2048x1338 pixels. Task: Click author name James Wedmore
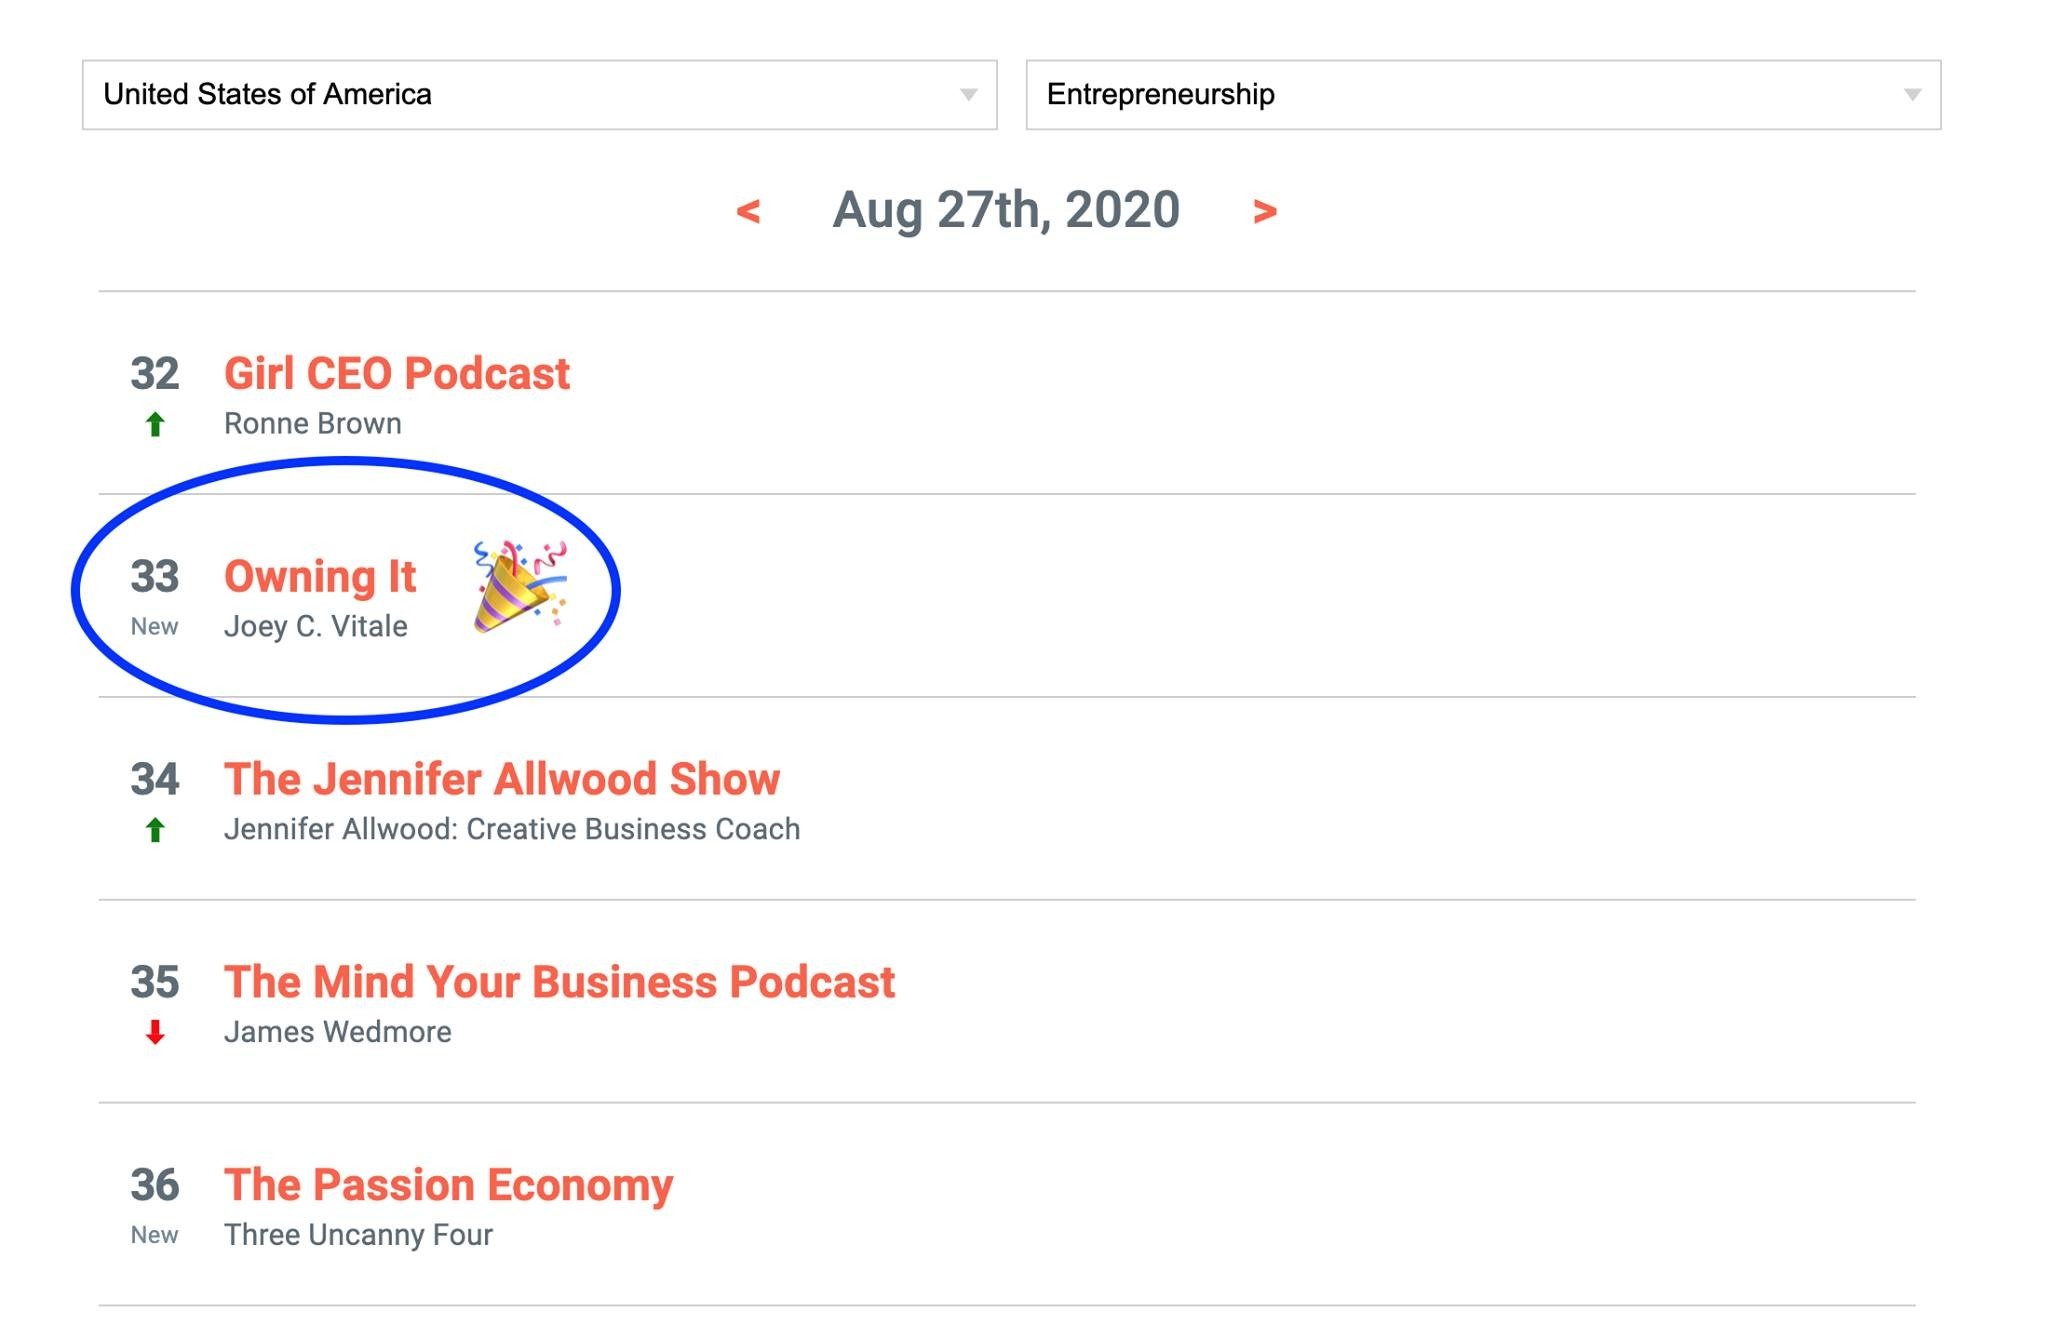click(338, 1032)
